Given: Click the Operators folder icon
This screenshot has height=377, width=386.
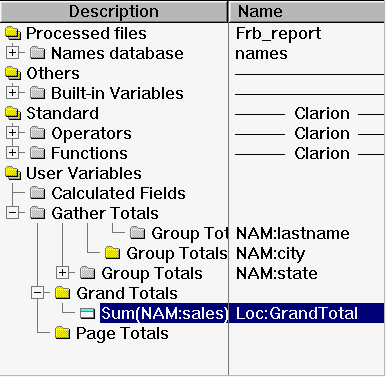Looking at the screenshot, I should click(x=38, y=133).
